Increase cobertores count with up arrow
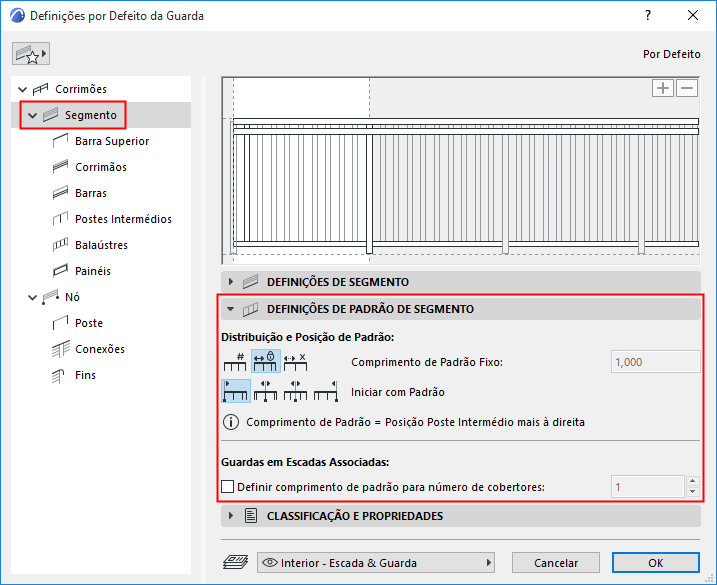 tap(692, 481)
